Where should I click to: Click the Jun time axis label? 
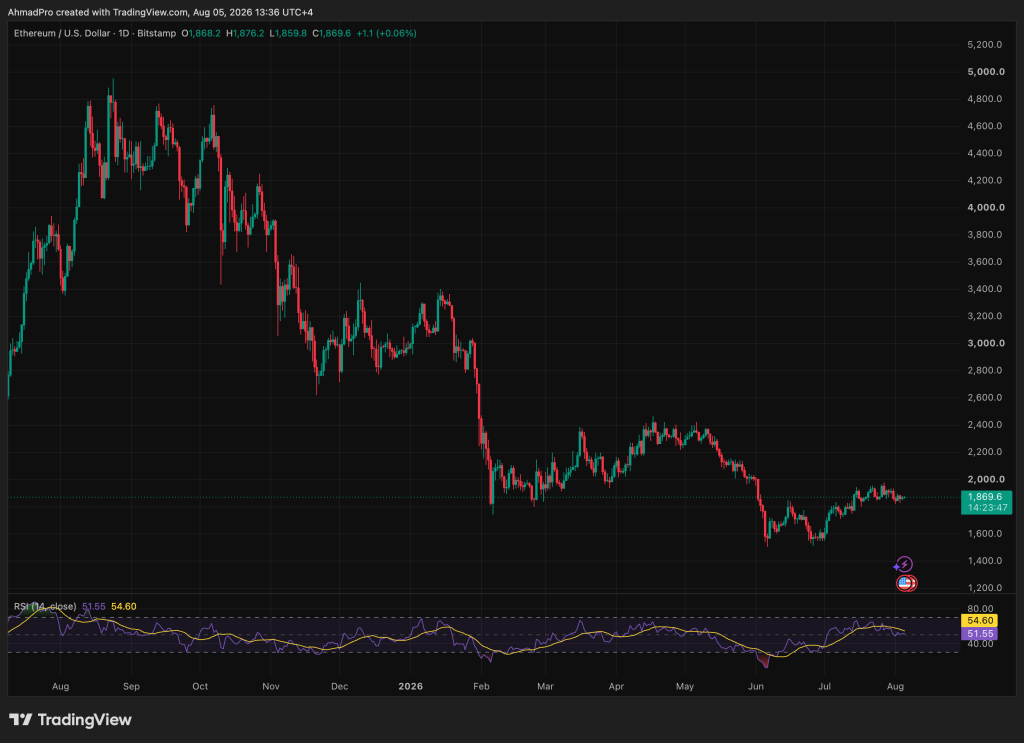(x=756, y=686)
